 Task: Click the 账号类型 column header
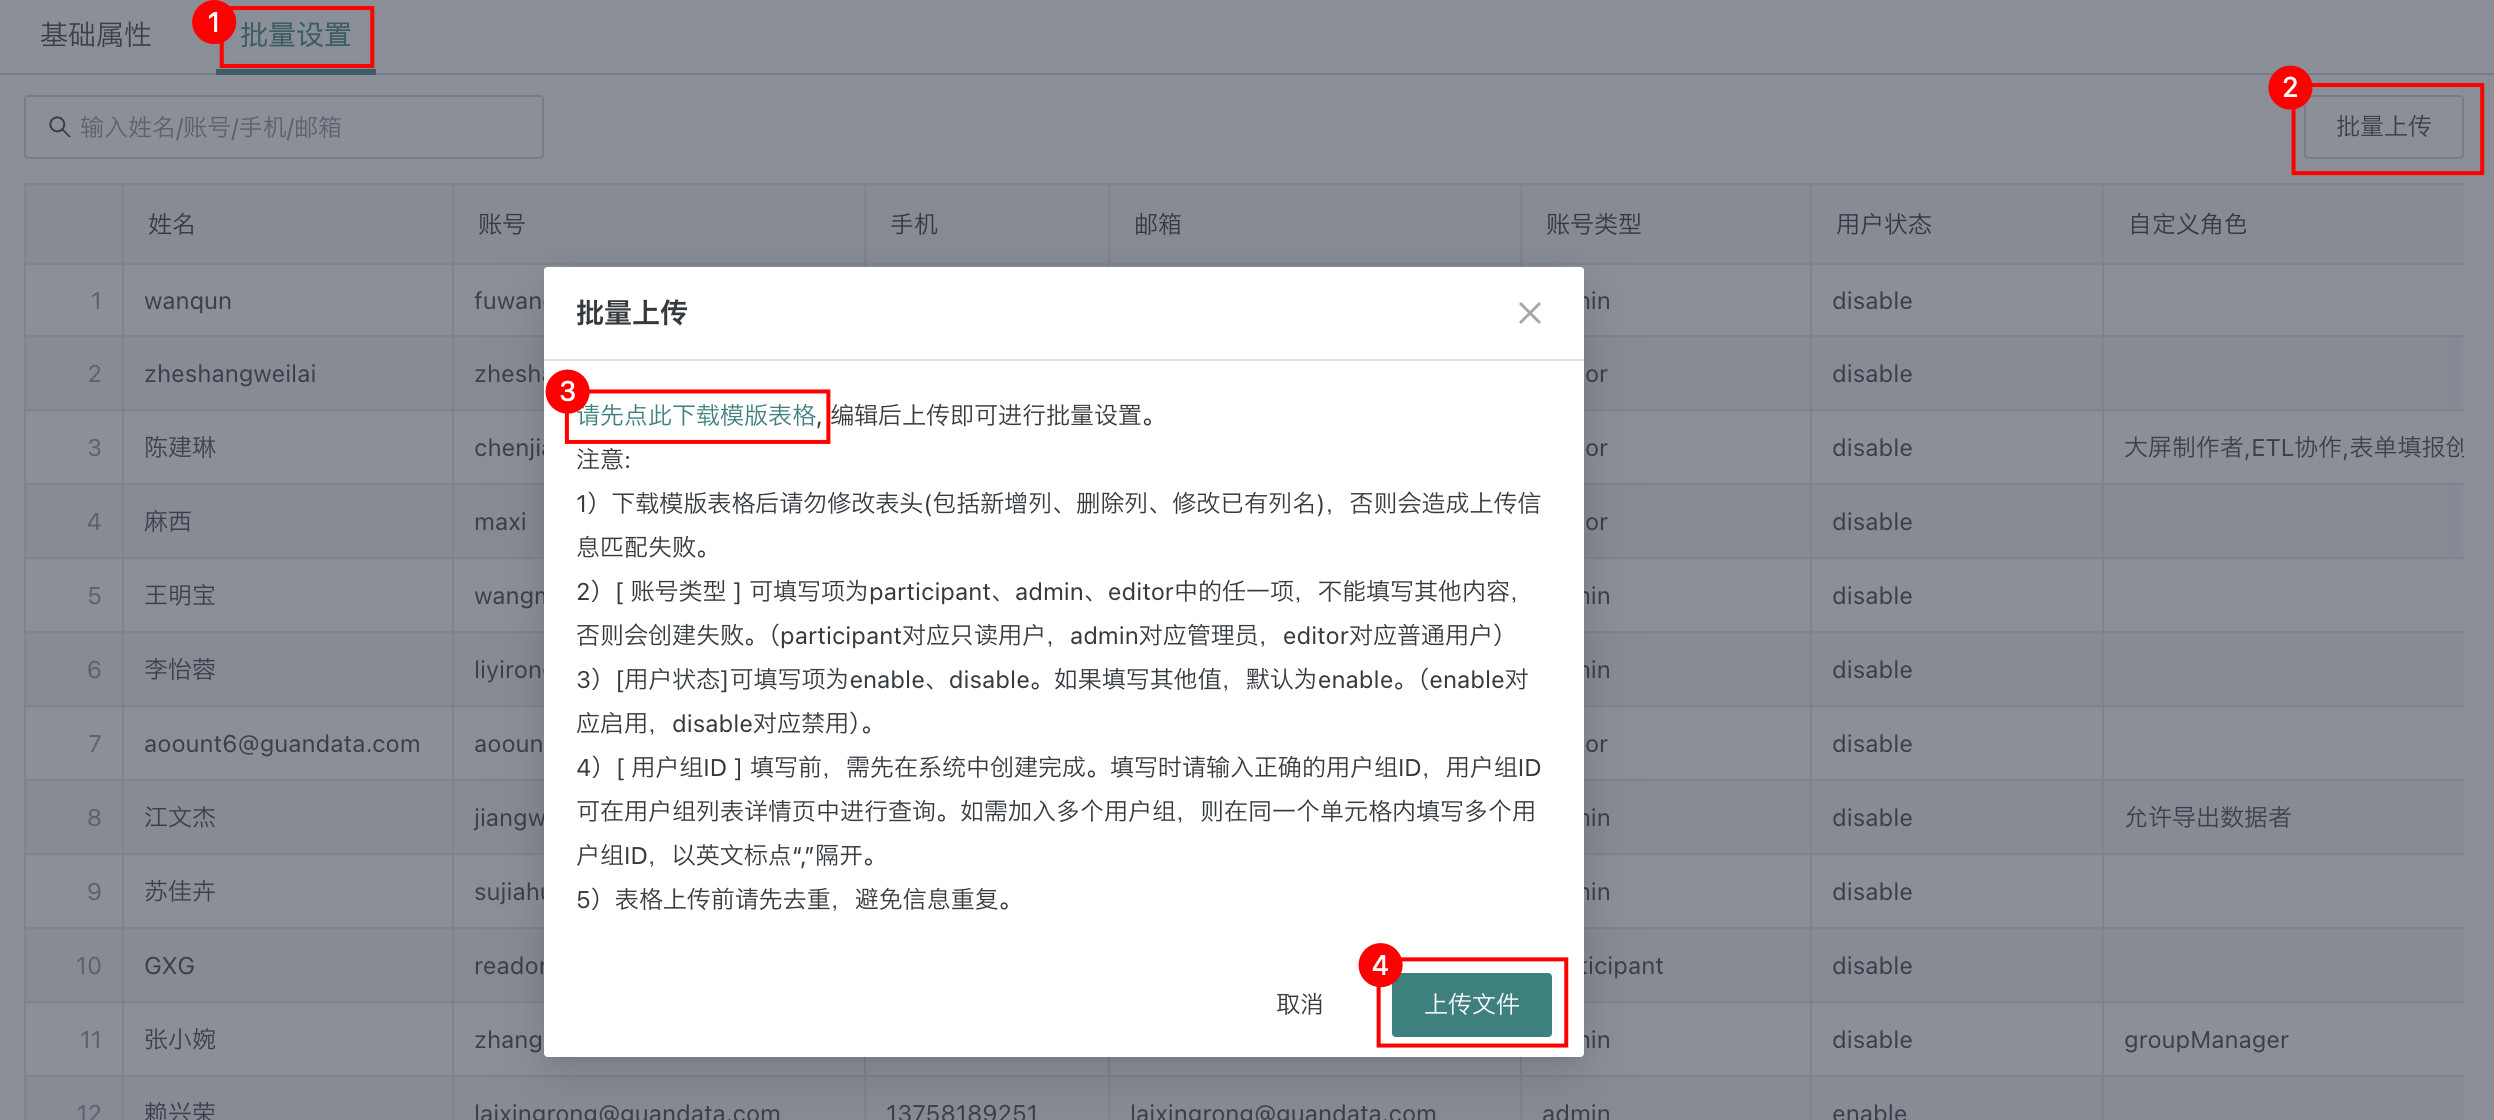coord(1593,224)
